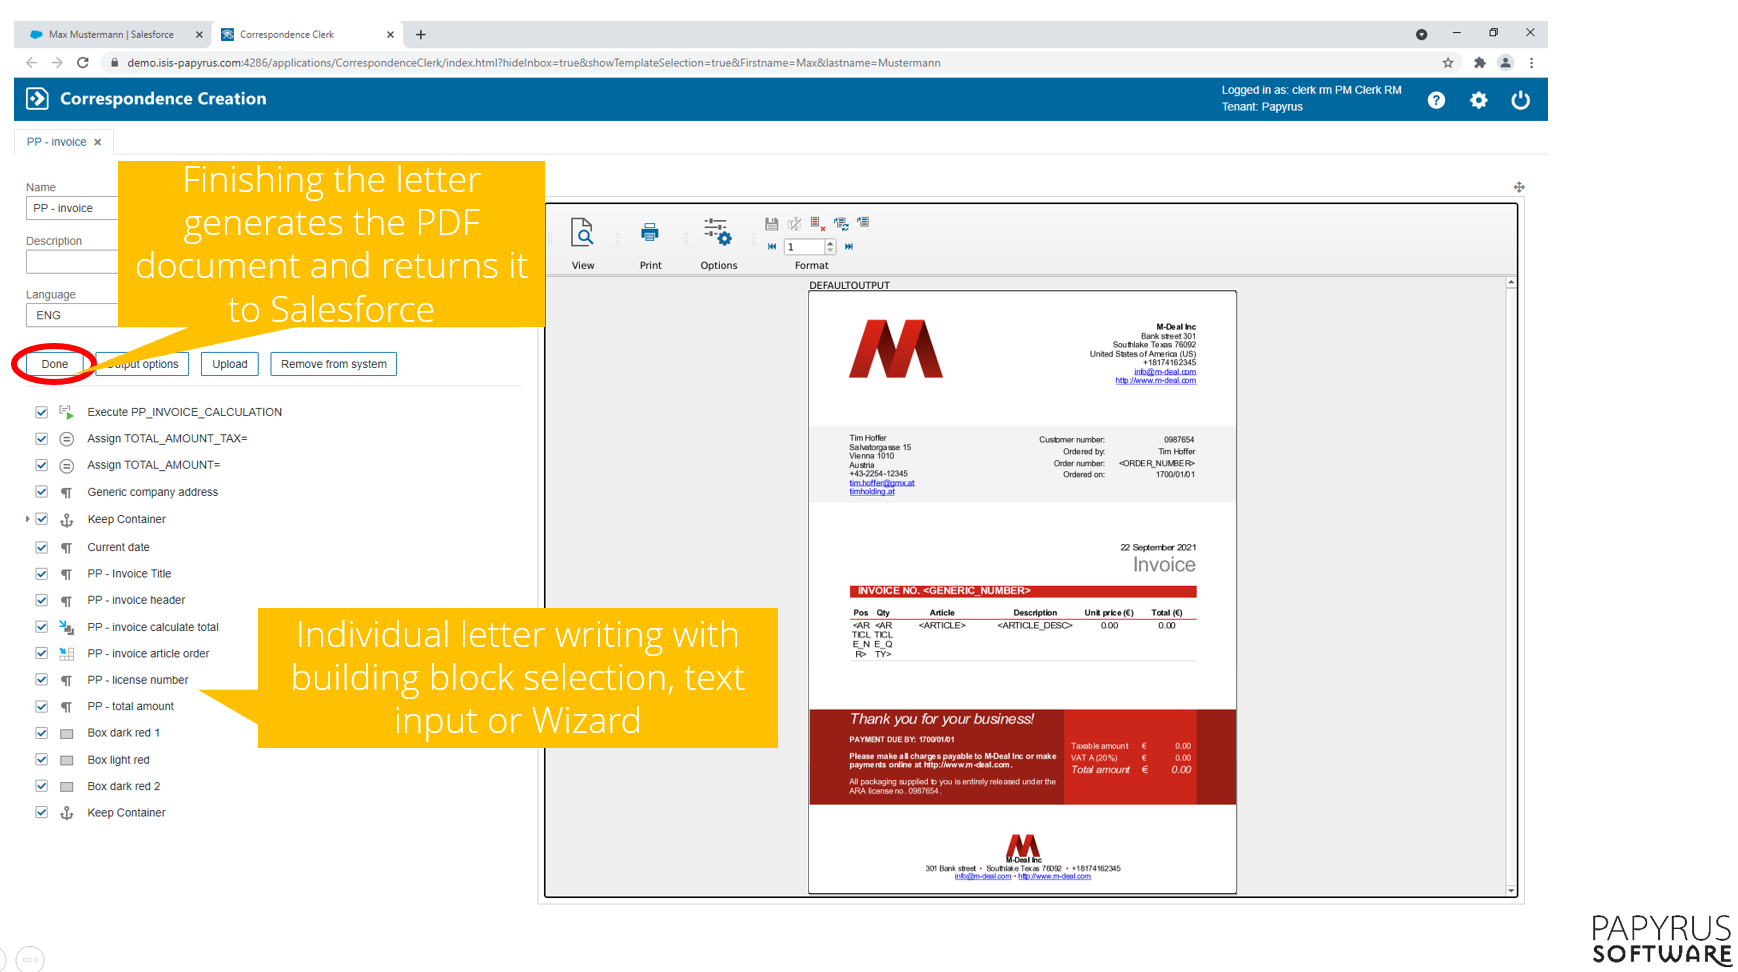Click the Print icon
1738x972 pixels.
click(x=650, y=233)
